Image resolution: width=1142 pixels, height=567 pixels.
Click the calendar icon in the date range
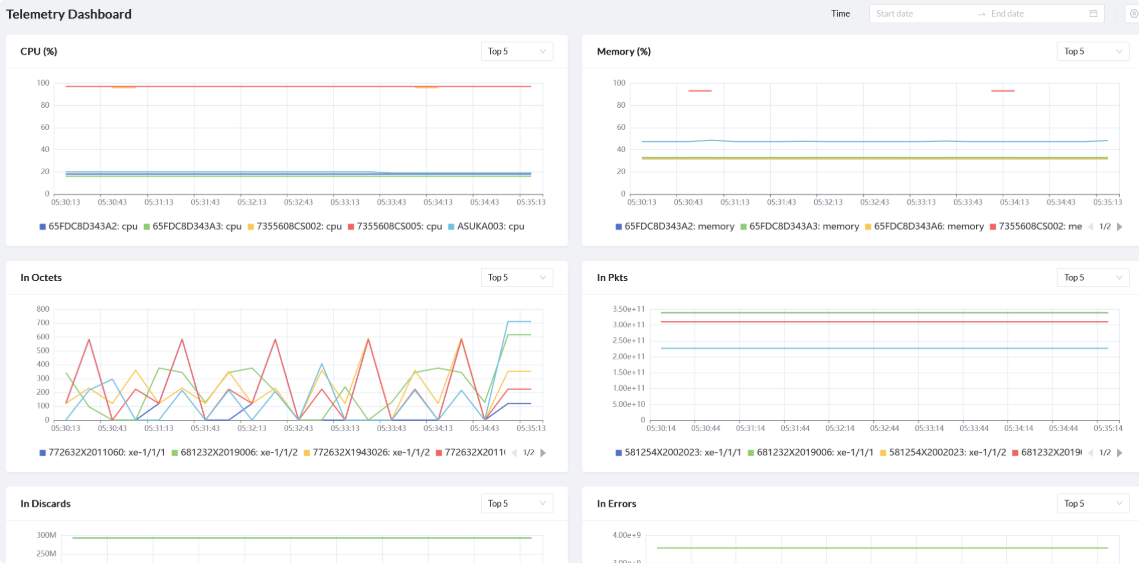click(1093, 14)
